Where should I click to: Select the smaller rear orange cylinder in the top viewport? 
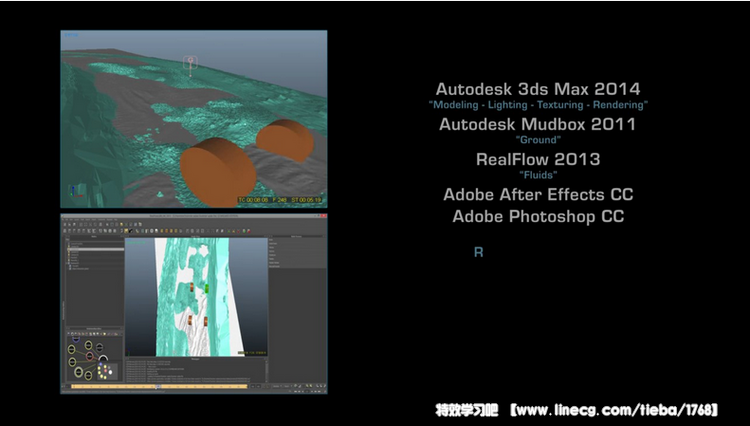coord(285,140)
